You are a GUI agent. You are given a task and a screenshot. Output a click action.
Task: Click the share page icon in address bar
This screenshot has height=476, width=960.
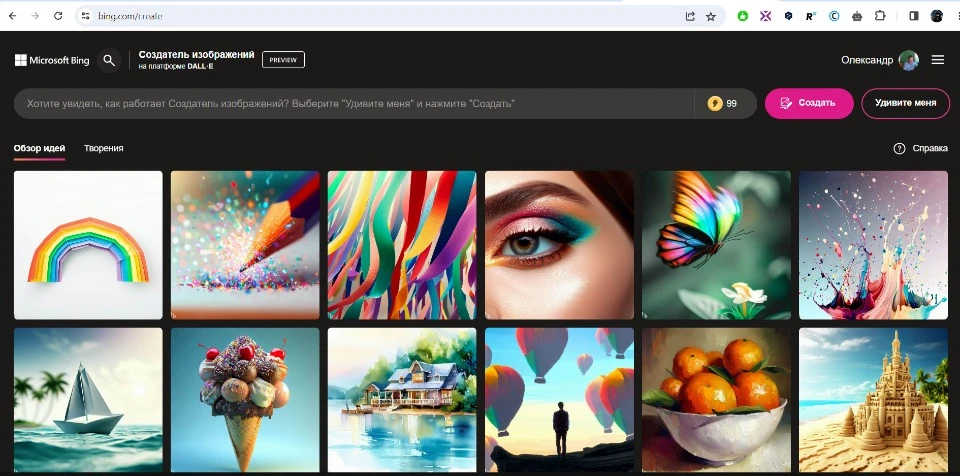690,16
